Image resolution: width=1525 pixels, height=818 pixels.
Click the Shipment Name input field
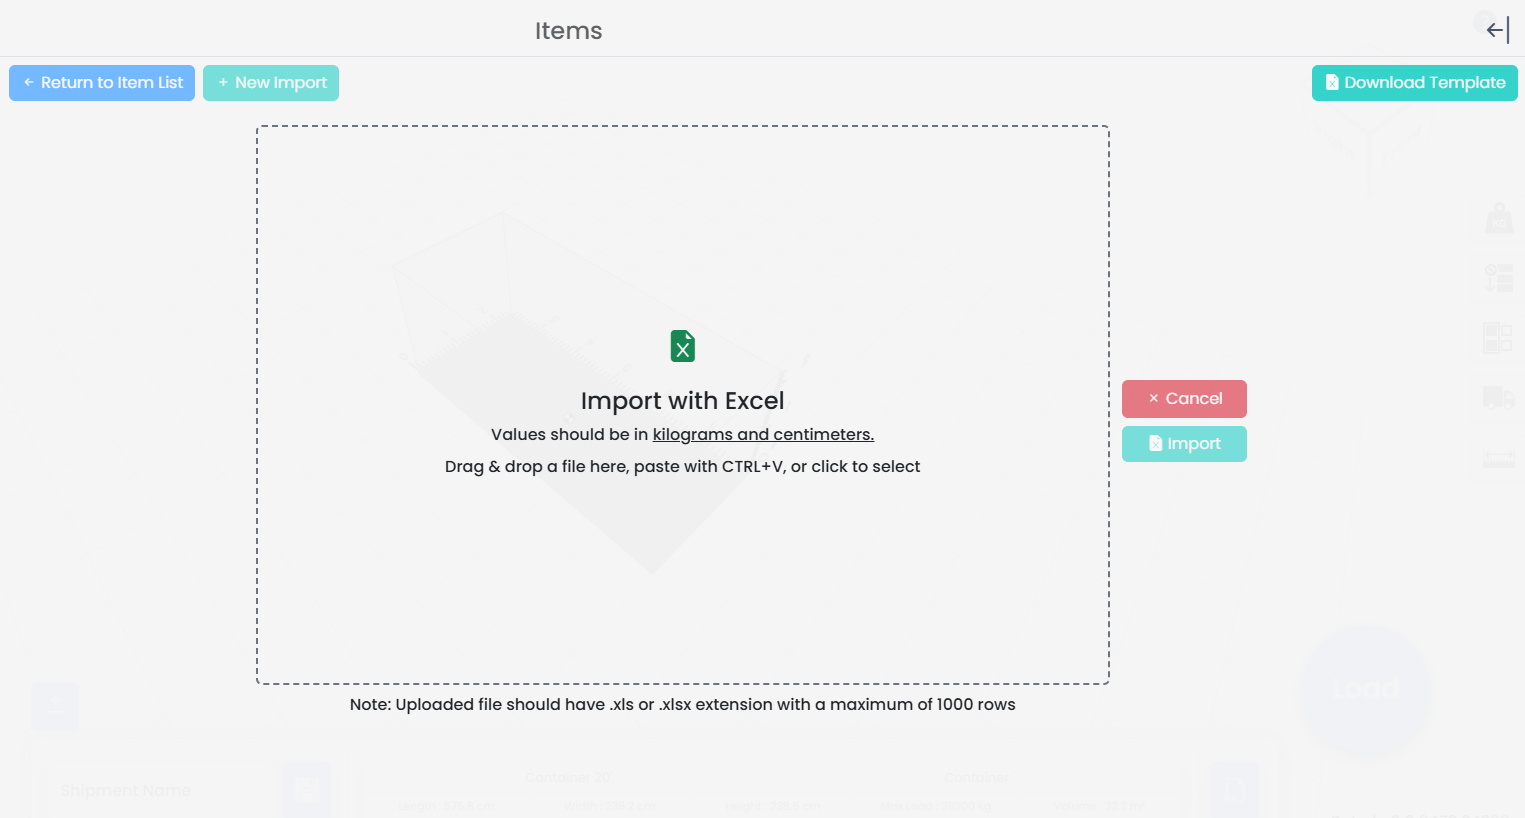coord(150,790)
